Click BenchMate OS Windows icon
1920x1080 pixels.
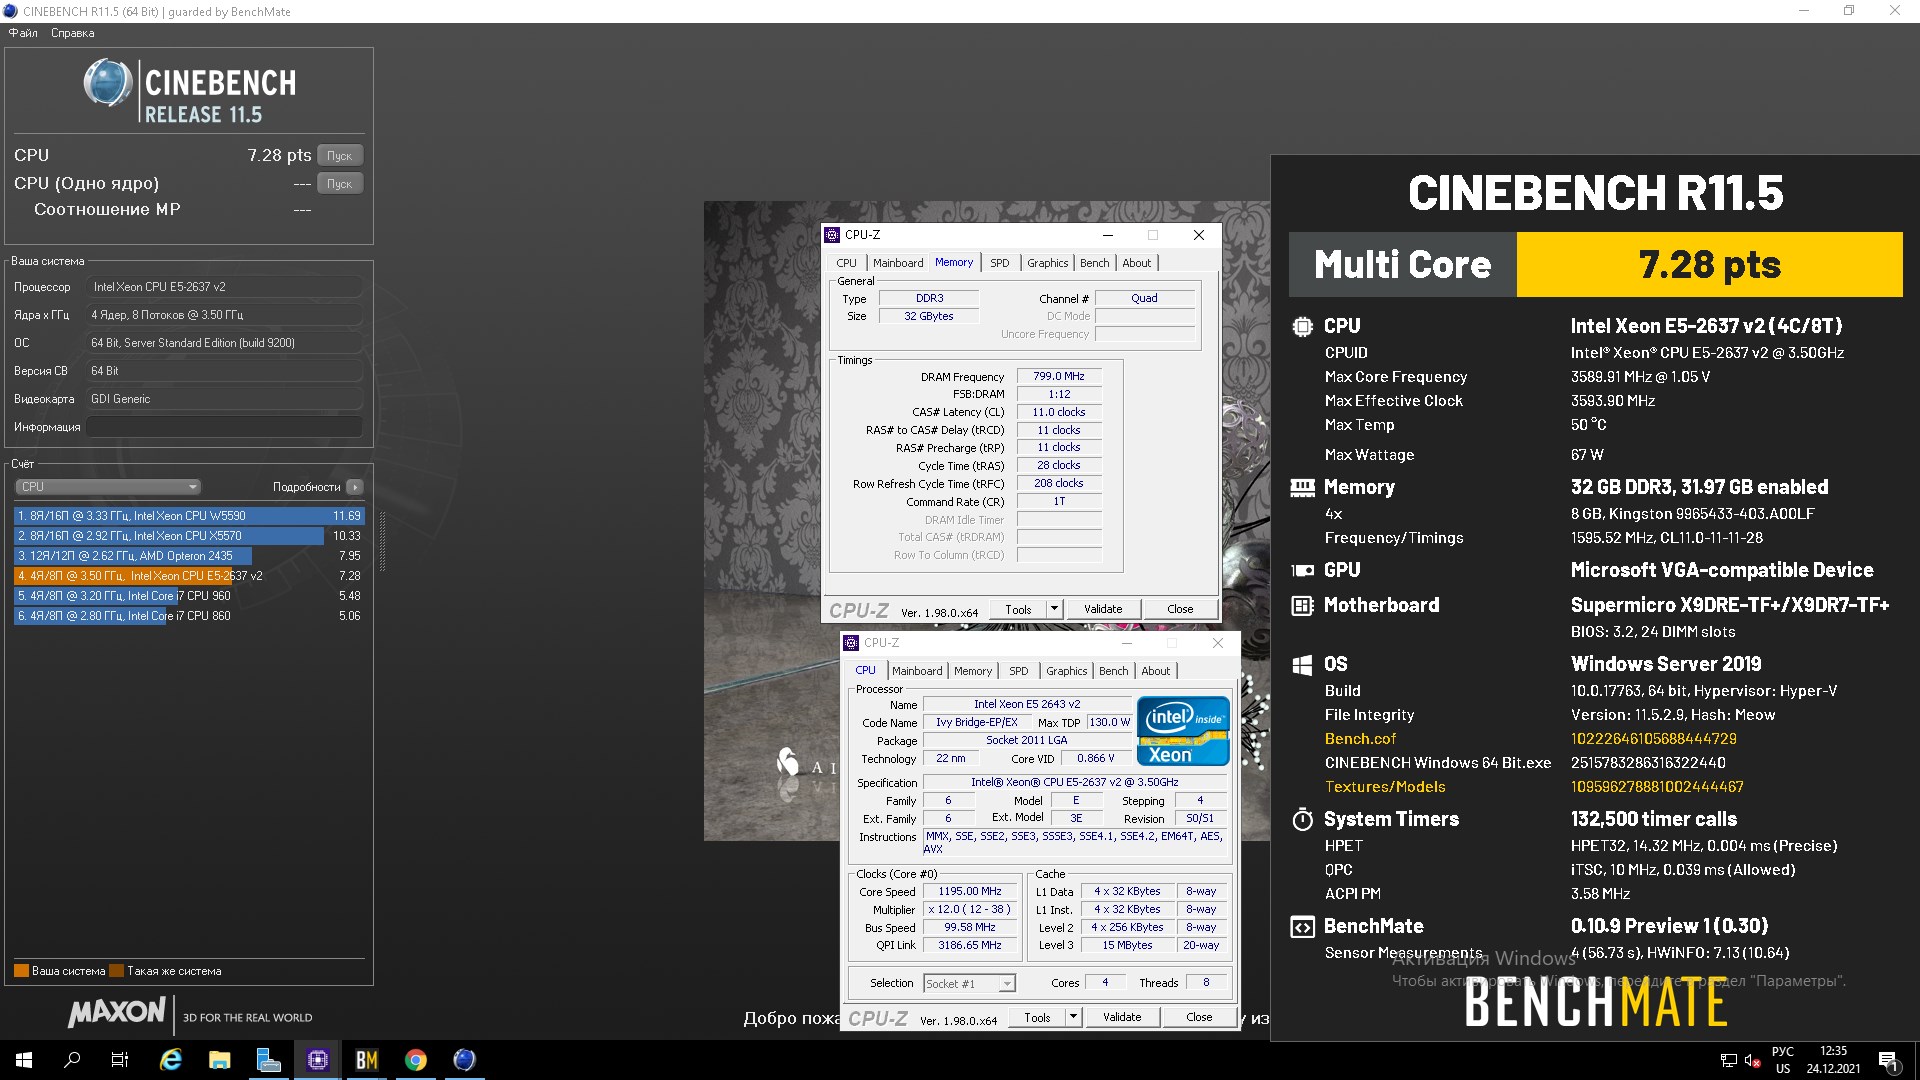(1302, 665)
